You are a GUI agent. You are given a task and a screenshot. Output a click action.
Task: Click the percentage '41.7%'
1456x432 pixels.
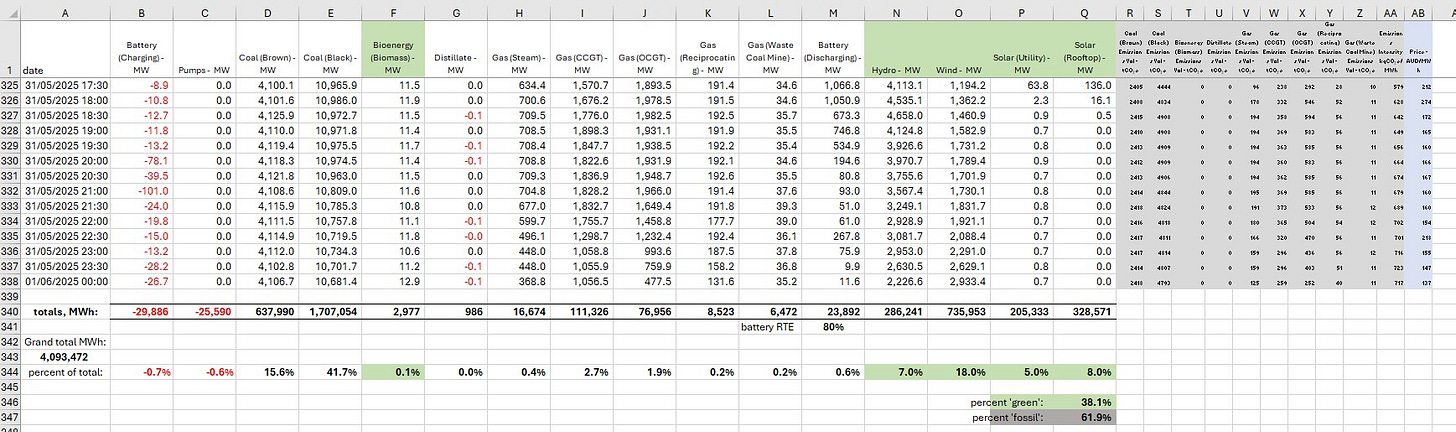[x=330, y=371]
